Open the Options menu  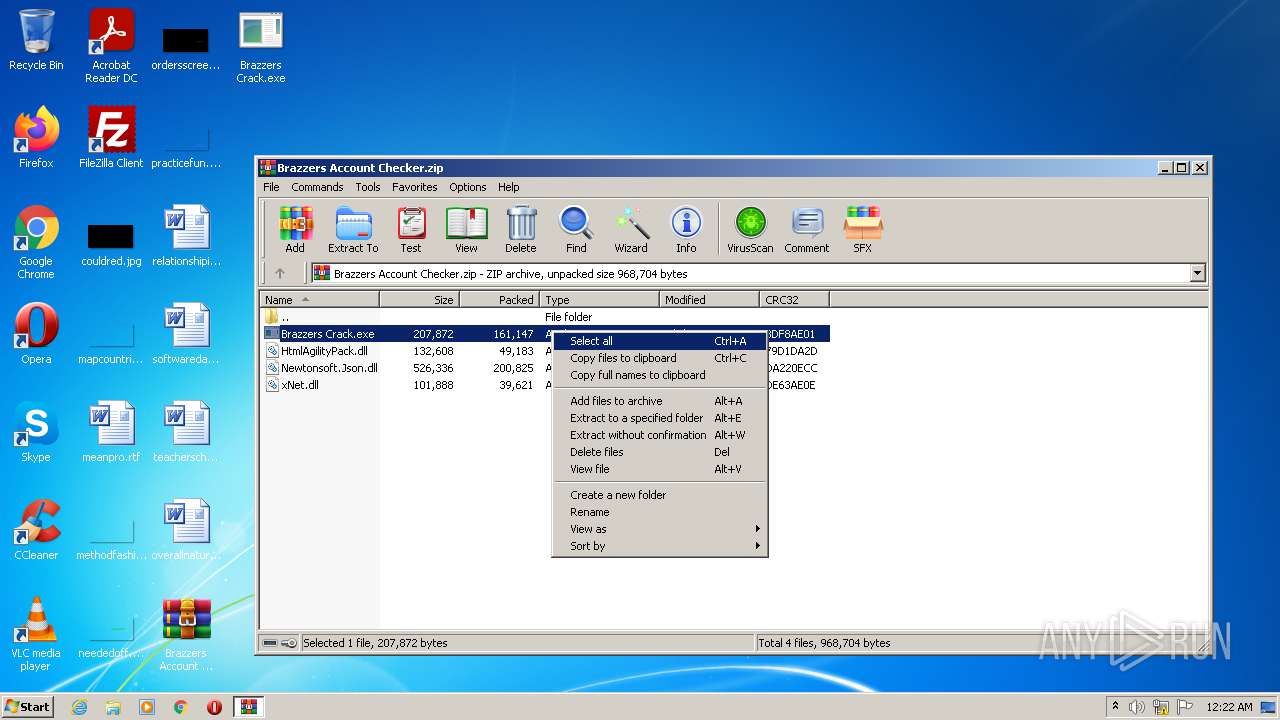pos(467,187)
